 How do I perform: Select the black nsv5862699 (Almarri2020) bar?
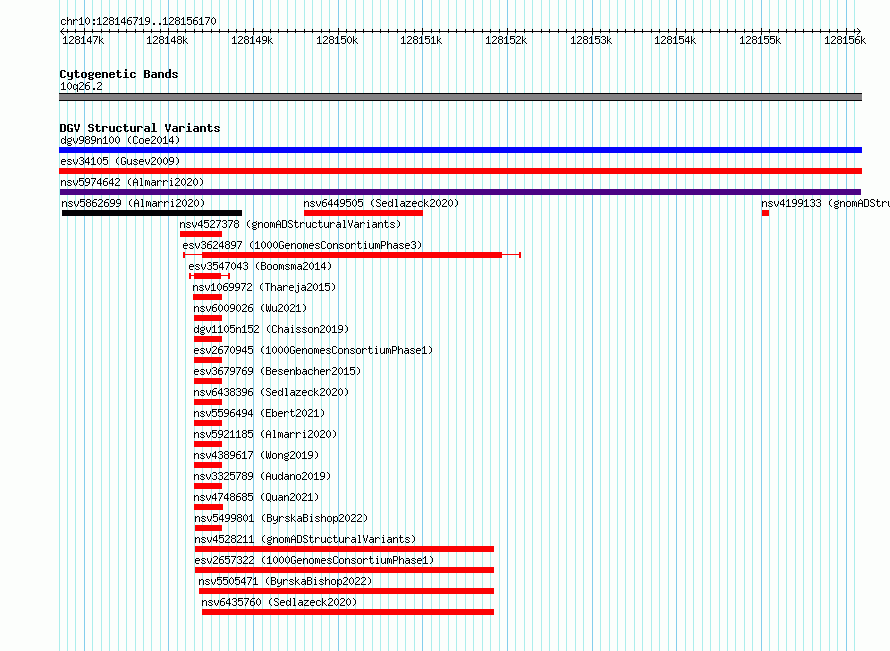[152, 213]
